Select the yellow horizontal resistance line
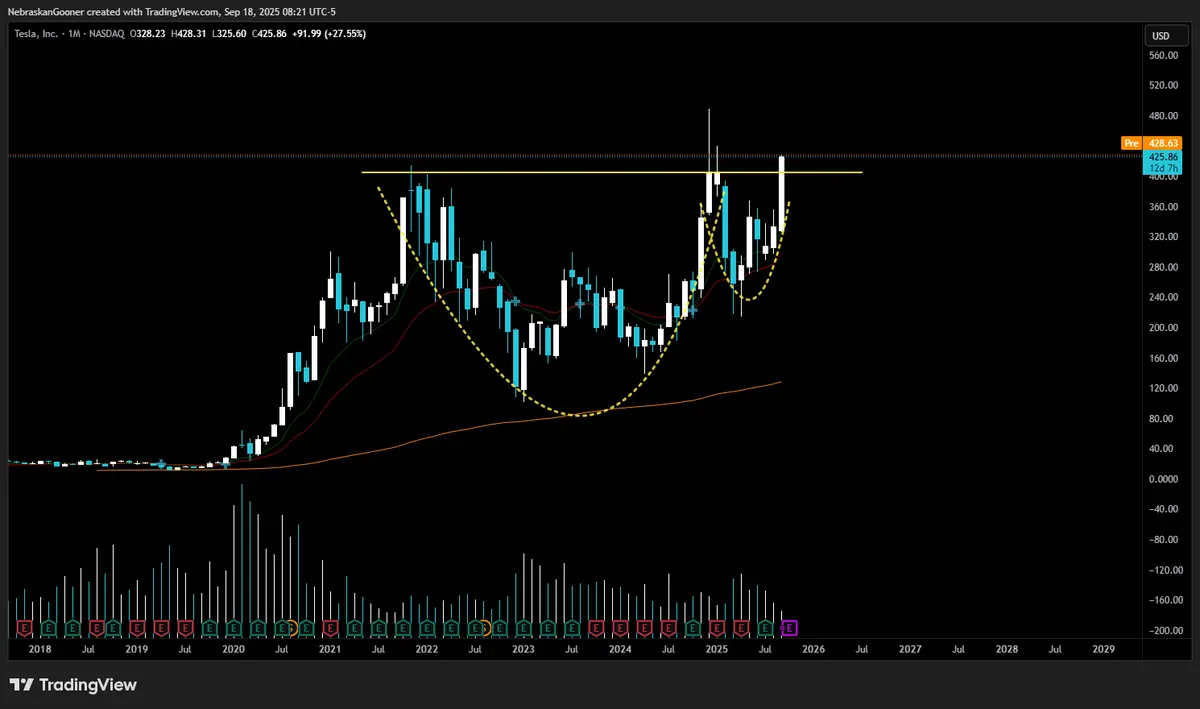Viewport: 1200px width, 709px height. point(611,173)
